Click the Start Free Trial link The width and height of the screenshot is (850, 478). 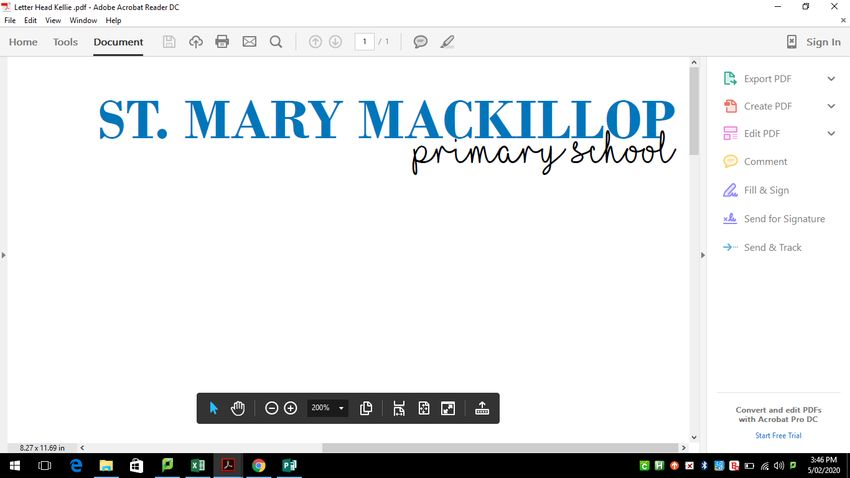(x=778, y=435)
